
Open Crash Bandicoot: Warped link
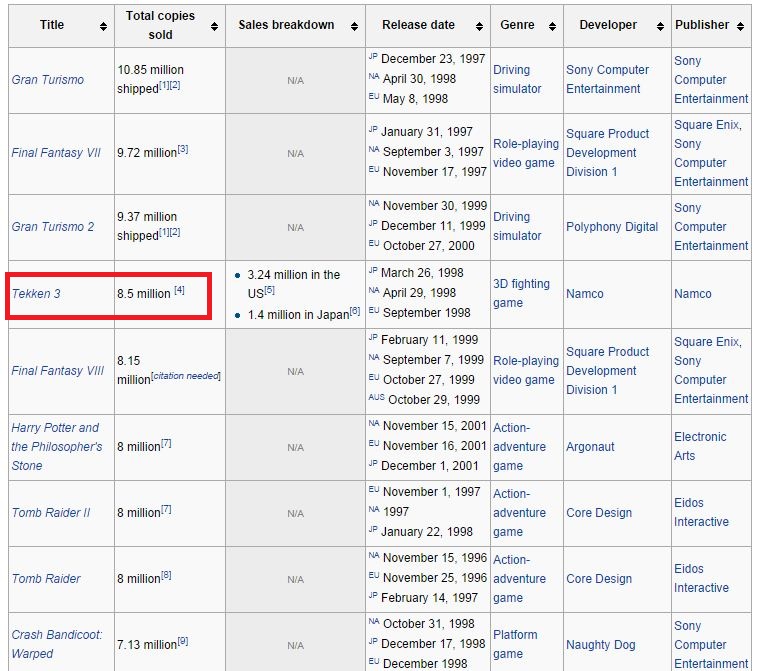pos(56,644)
